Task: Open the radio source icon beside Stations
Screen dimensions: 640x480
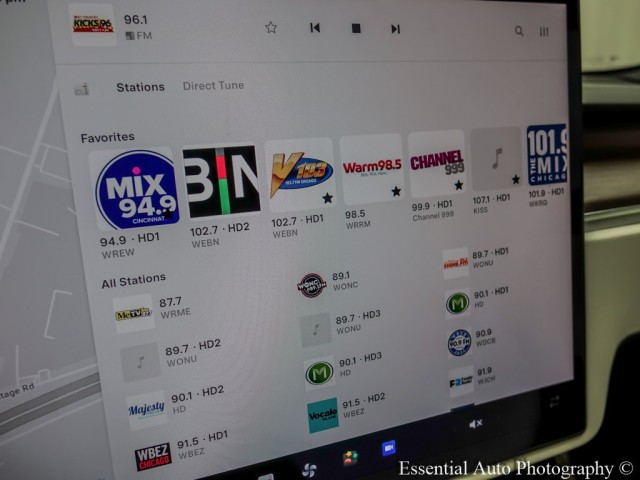Action: point(82,89)
